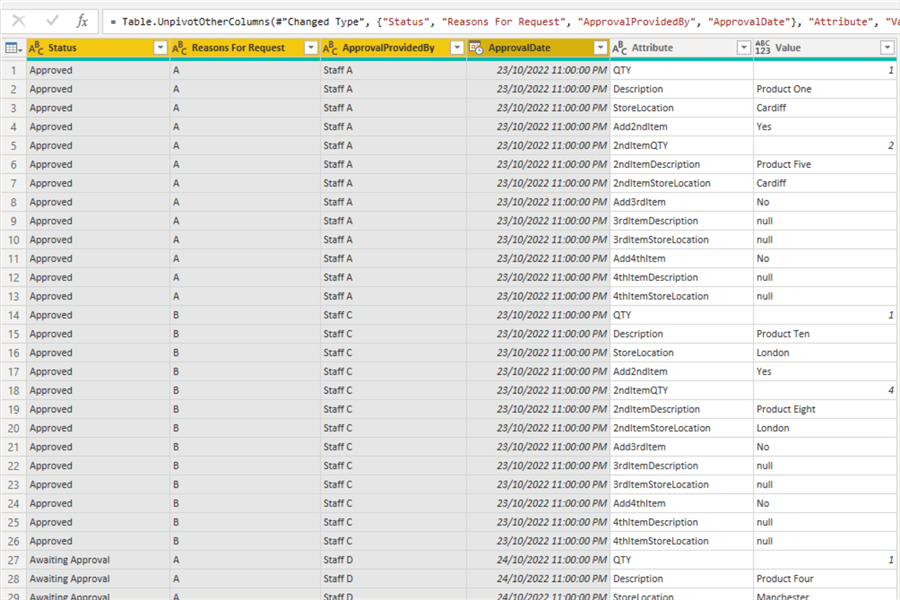Open the Attribute column filter dropdown
Viewport: 900px width, 600px height.
[x=743, y=48]
